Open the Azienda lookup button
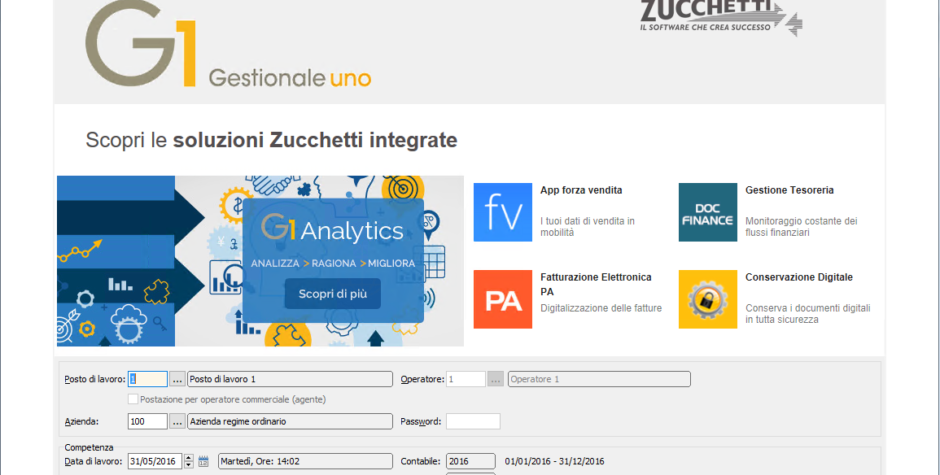This screenshot has height=475, width=940. 177,422
